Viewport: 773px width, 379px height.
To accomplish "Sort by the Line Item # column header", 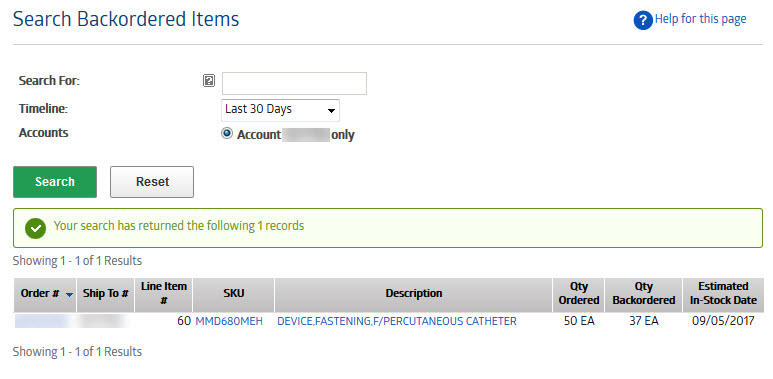I will 164,294.
